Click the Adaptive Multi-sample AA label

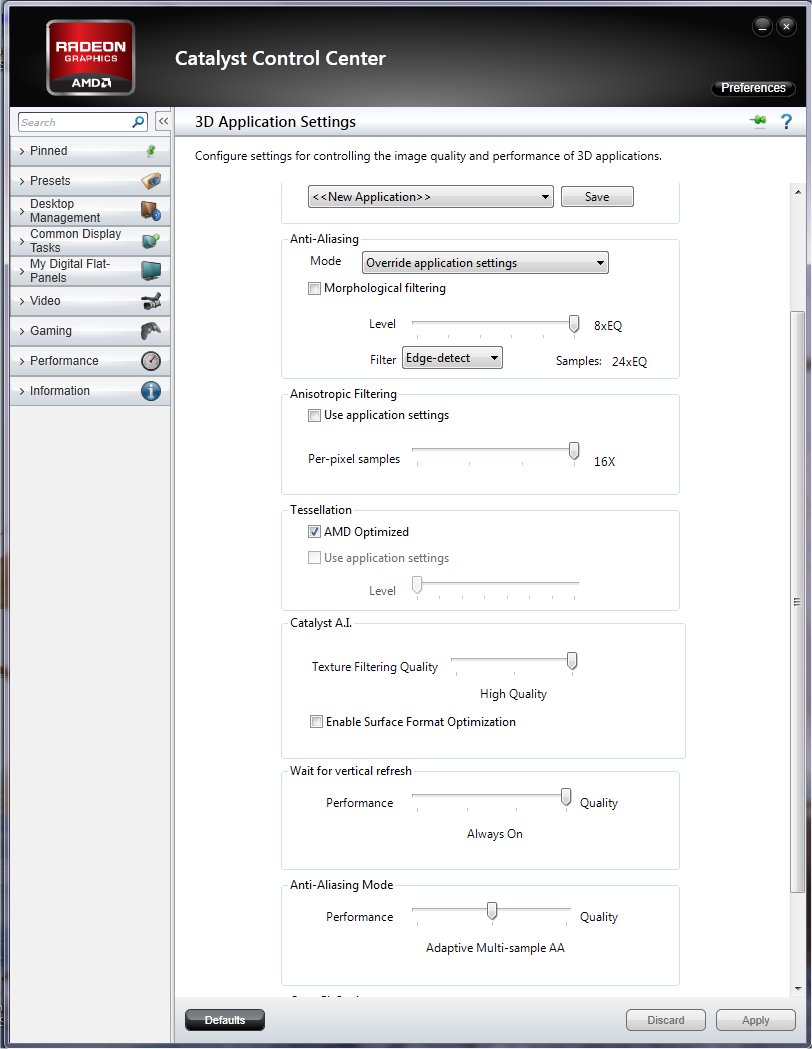[x=495, y=948]
